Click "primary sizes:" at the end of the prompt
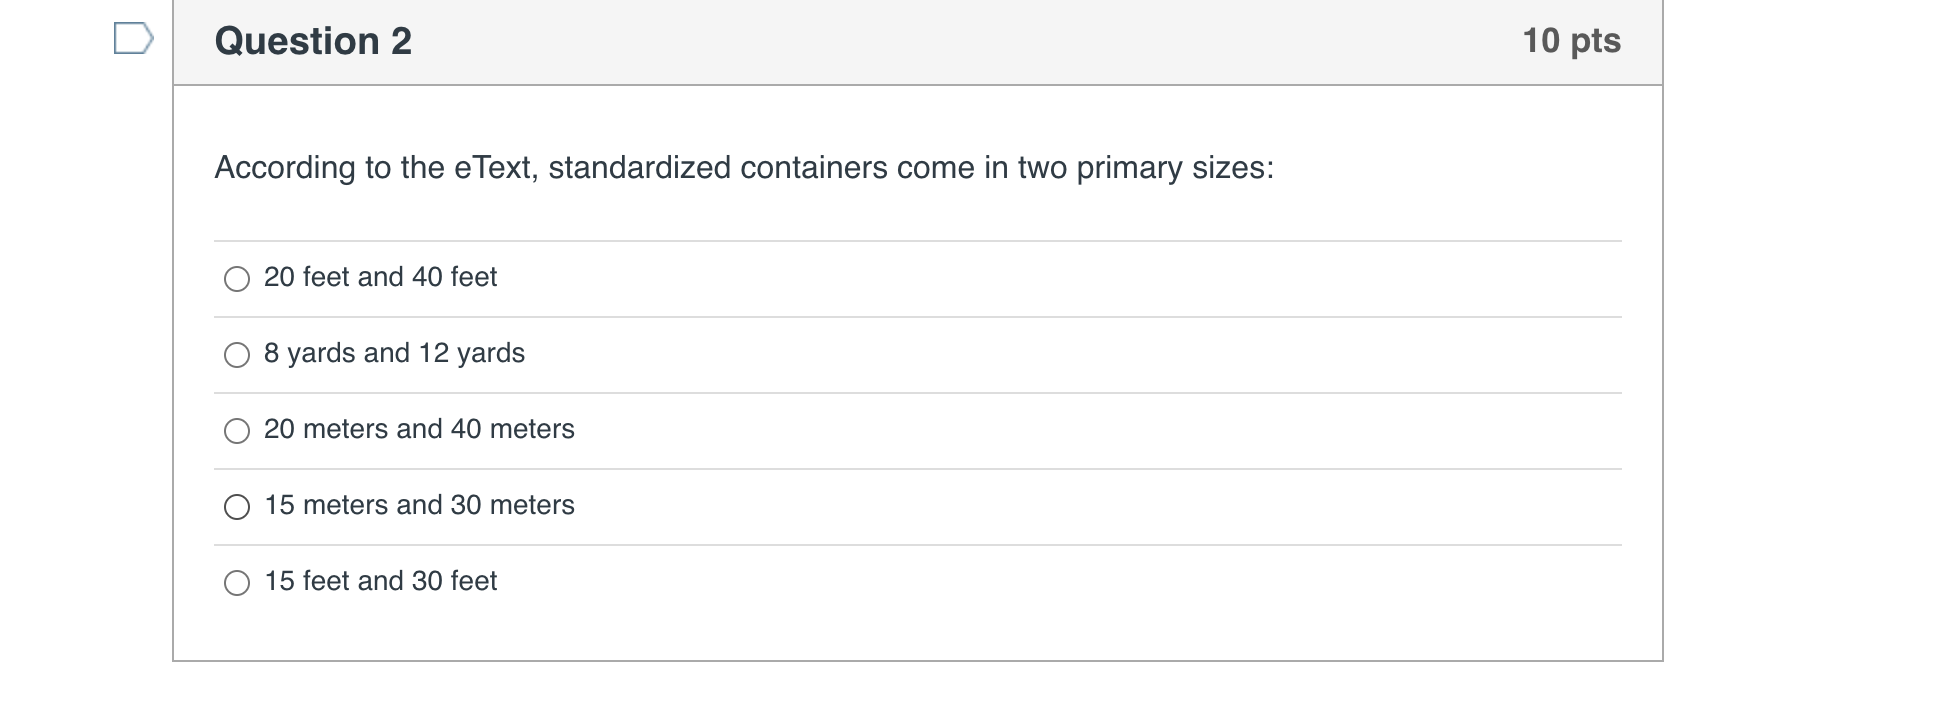1936x716 pixels. coord(1175,168)
